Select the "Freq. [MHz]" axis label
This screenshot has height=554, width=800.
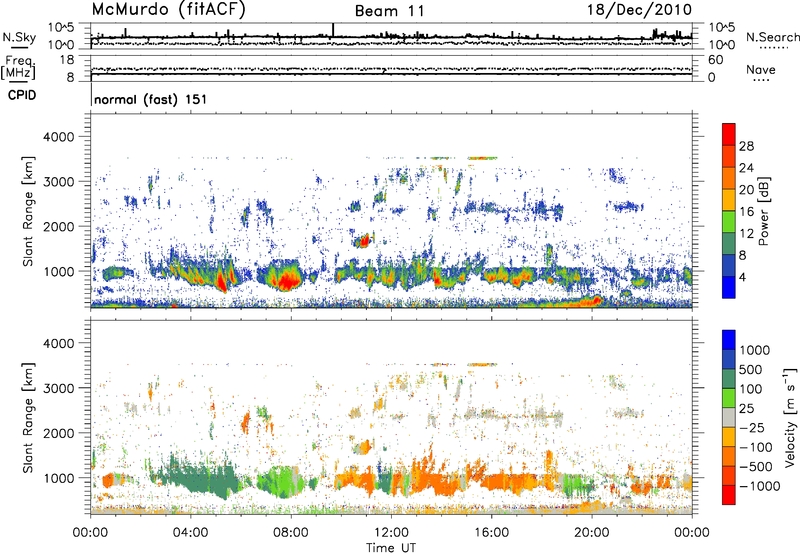(19, 67)
